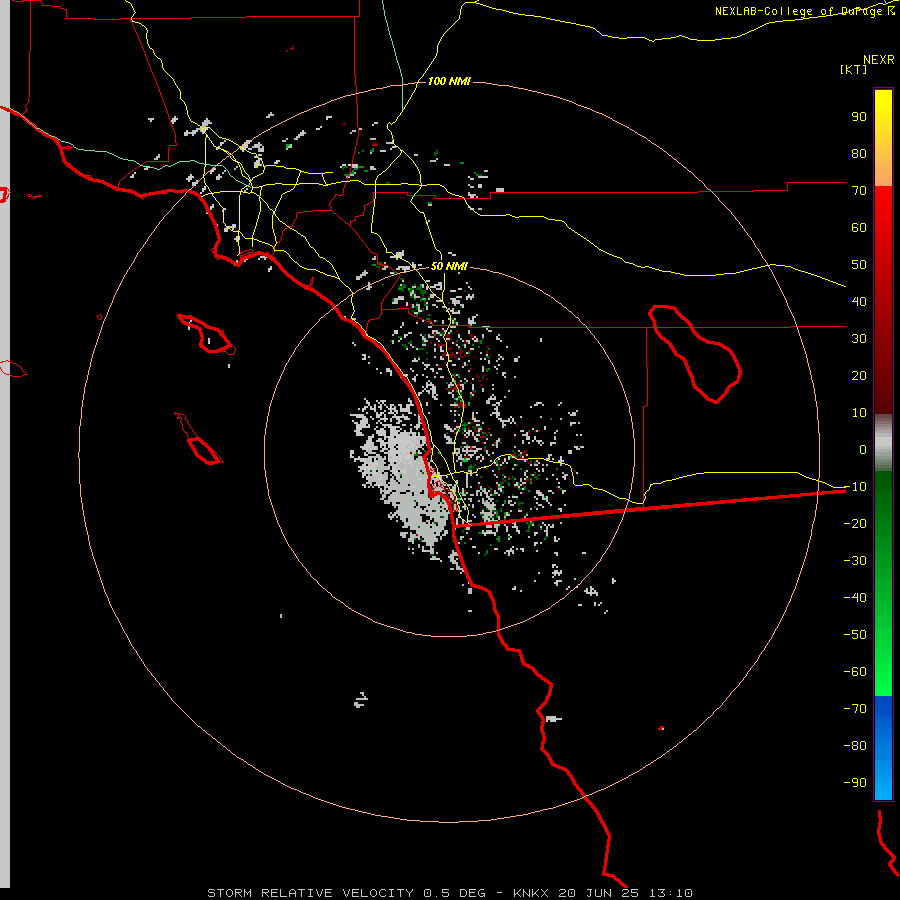This screenshot has height=900, width=900.
Task: Click STORM RELATIVE VELOCITY caption text
Action: tap(310, 893)
